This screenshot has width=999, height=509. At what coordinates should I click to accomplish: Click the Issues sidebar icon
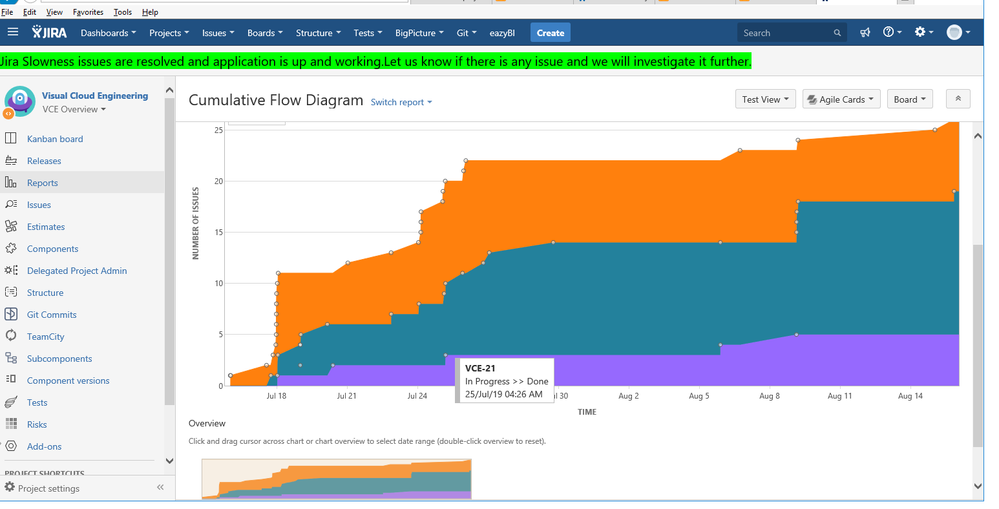11,204
